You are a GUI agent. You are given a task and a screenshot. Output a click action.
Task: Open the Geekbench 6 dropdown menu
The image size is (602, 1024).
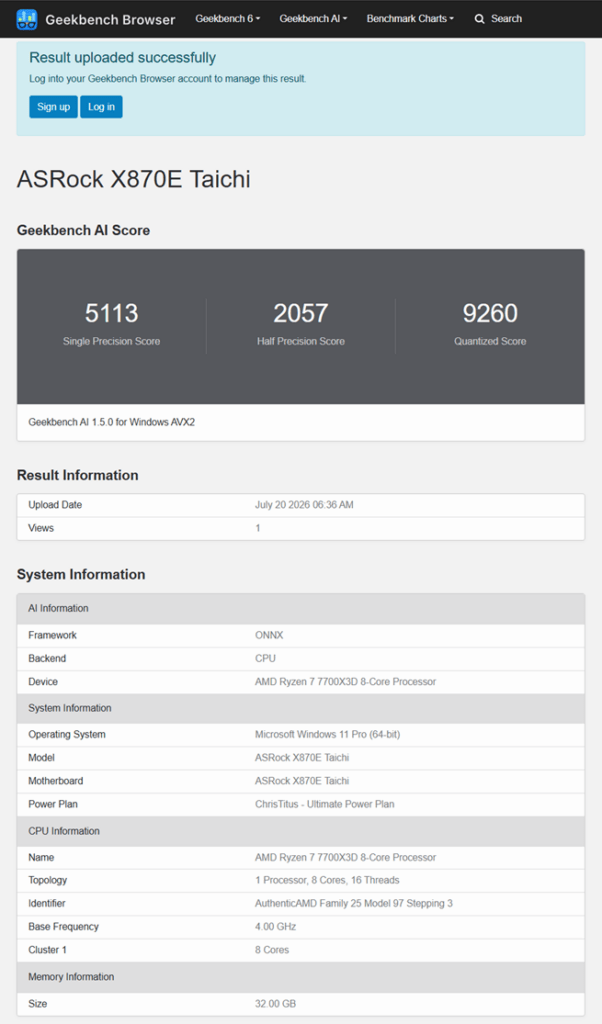coord(228,18)
